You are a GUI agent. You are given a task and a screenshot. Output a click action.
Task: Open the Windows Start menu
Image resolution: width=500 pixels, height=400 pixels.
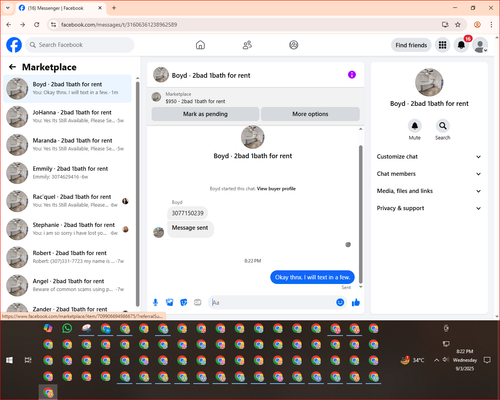(x=9, y=360)
